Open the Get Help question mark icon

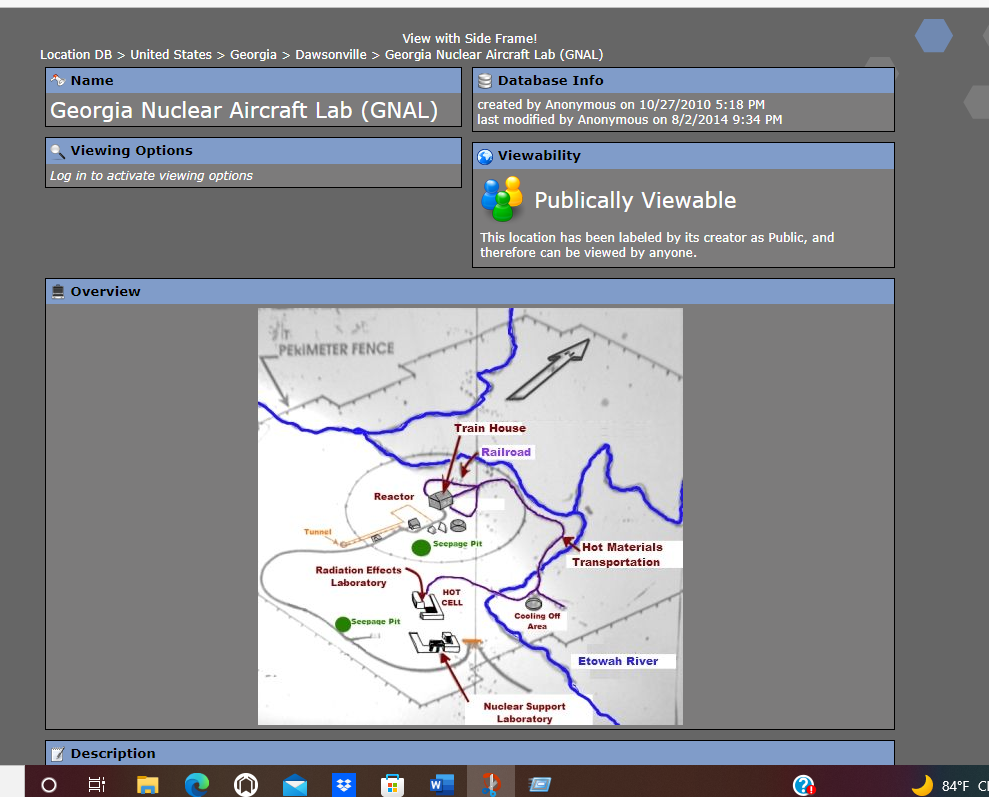804,785
